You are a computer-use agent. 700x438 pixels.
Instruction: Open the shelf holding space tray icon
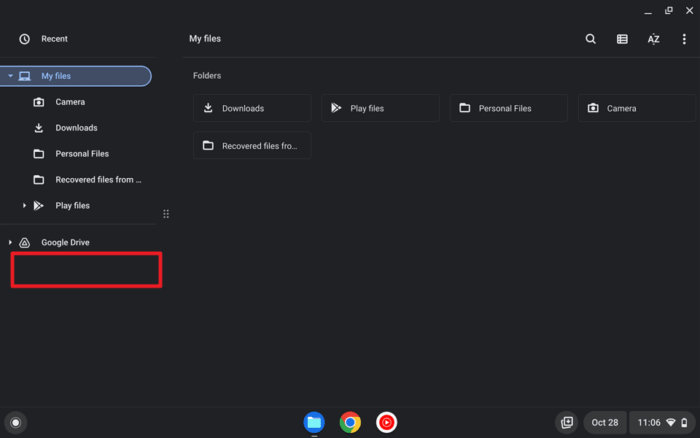coord(567,422)
